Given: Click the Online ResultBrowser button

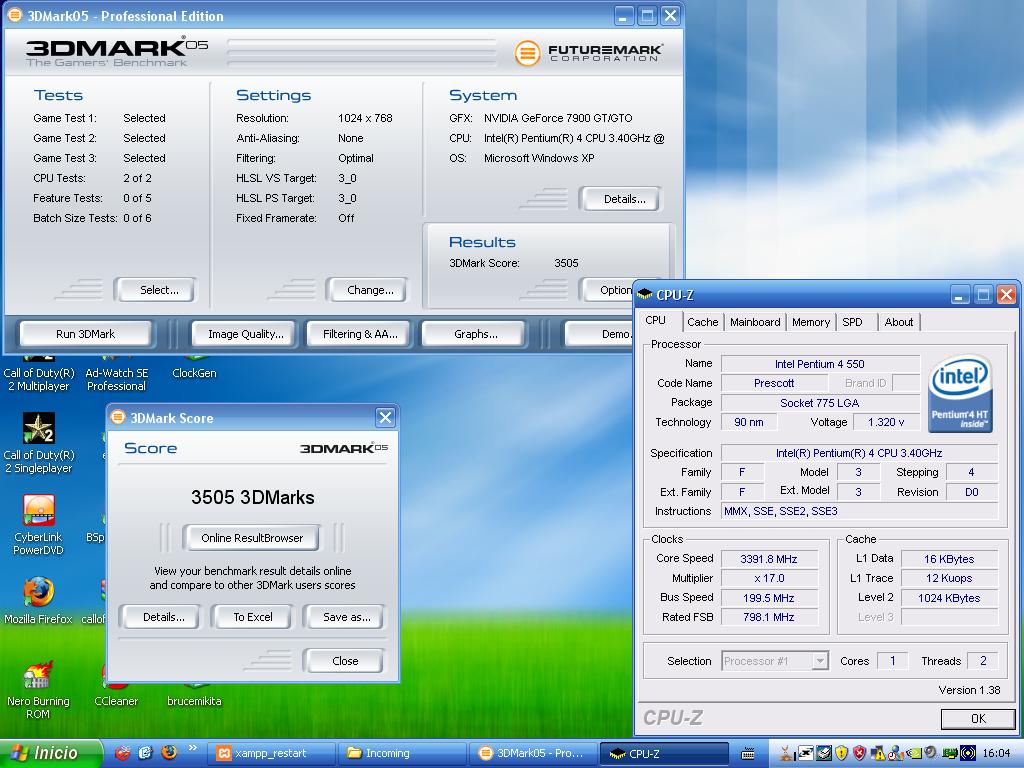Looking at the screenshot, I should point(252,538).
